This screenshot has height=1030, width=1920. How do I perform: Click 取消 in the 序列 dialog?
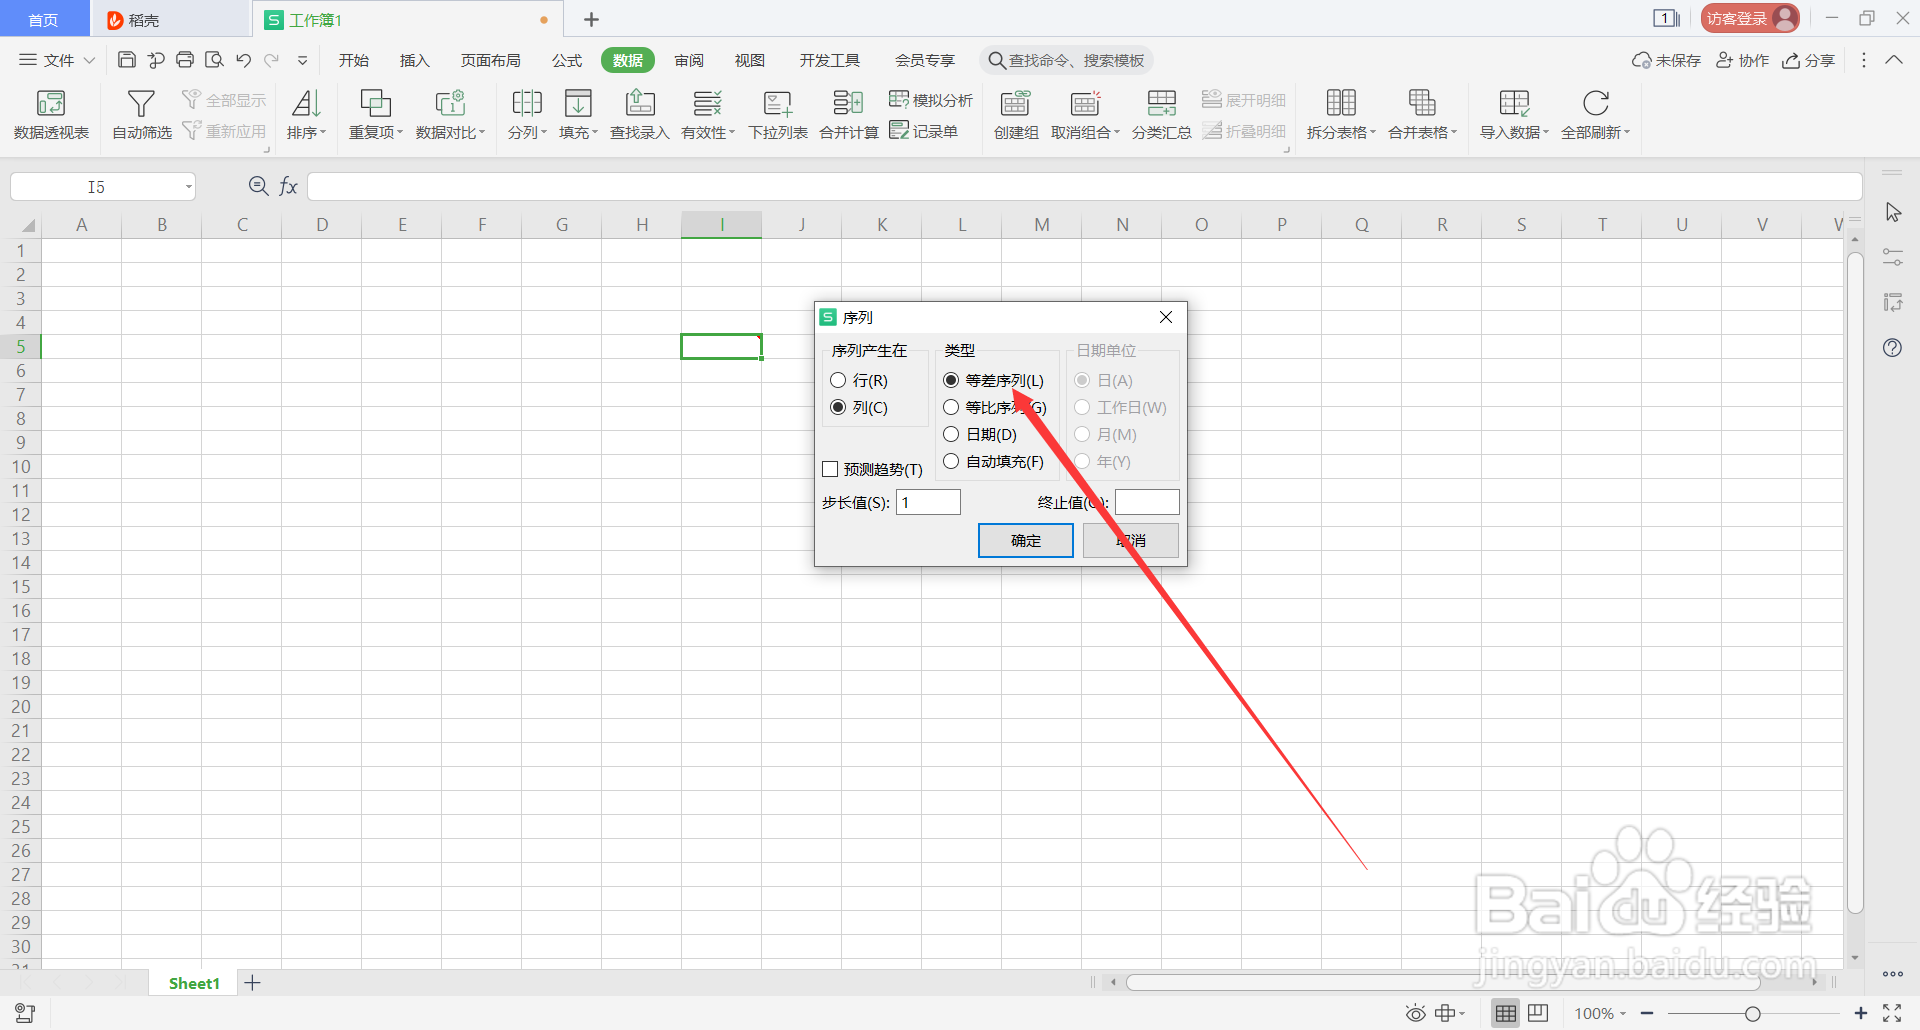(x=1131, y=540)
